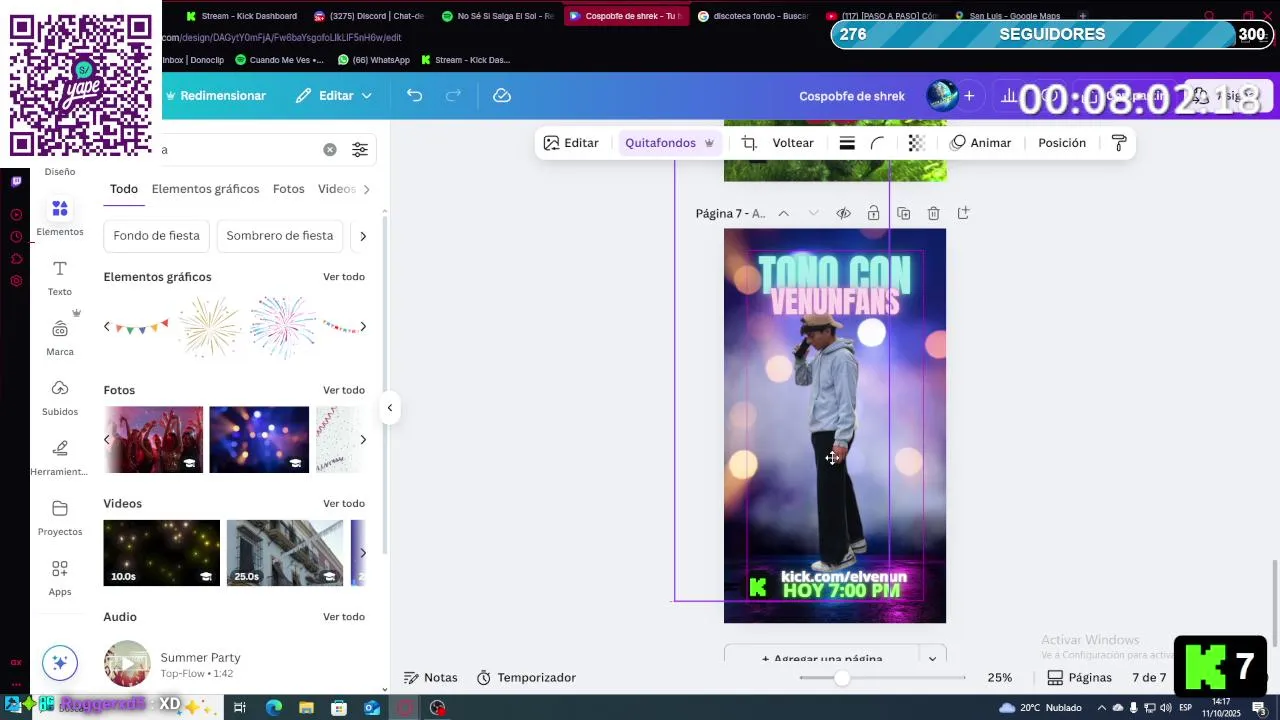Switch to the Discord browser tab
This screenshot has width=1280, height=720.
(x=369, y=16)
